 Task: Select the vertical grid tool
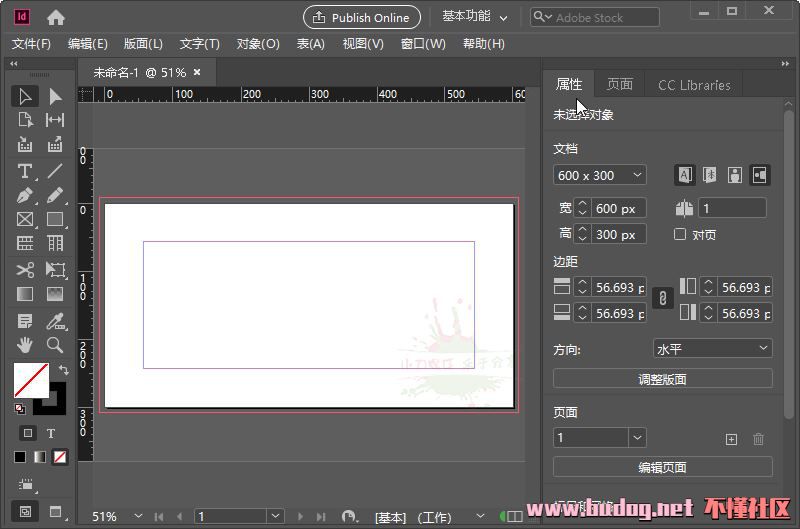click(55, 243)
